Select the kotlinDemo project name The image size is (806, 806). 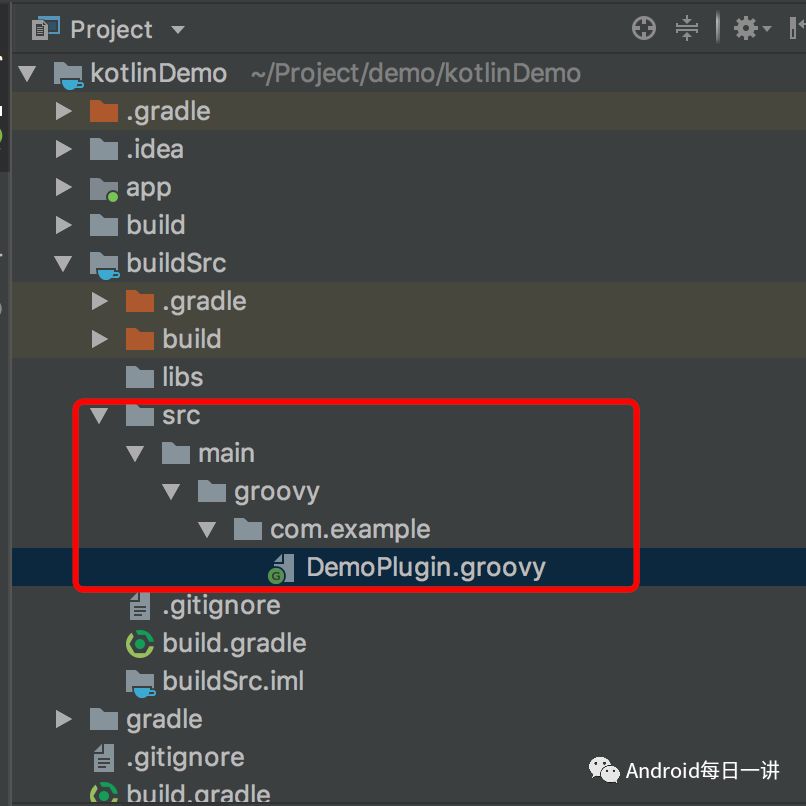159,73
